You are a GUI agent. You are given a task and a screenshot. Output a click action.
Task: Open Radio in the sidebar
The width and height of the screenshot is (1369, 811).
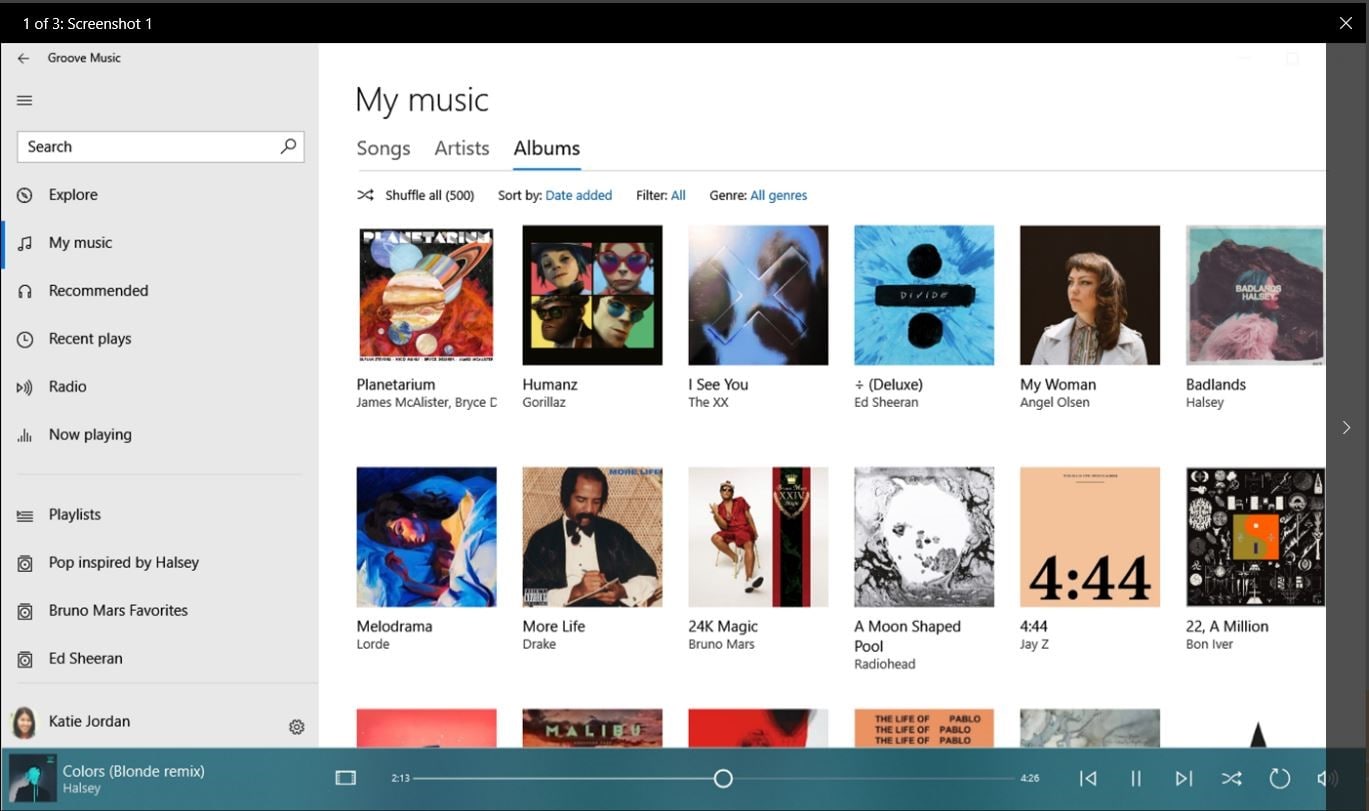pyautogui.click(x=160, y=387)
